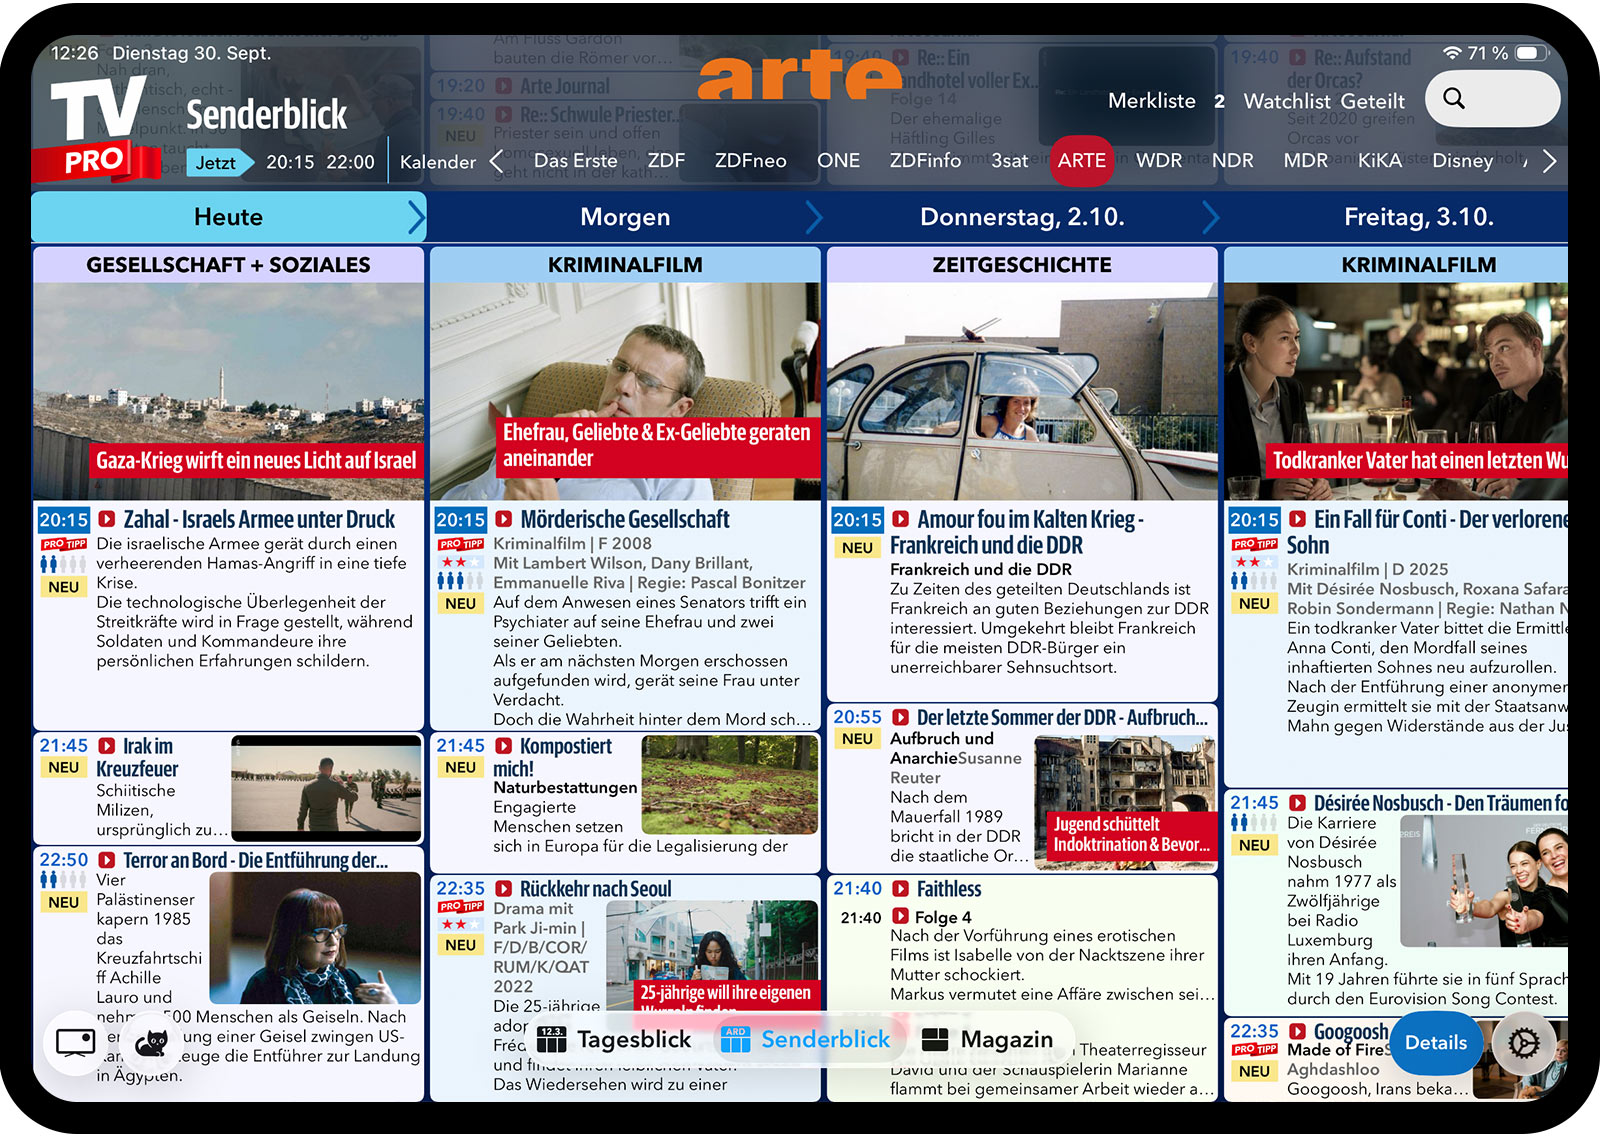Tap the TV screen icon at bottom left
This screenshot has width=1600, height=1137.
76,1043
